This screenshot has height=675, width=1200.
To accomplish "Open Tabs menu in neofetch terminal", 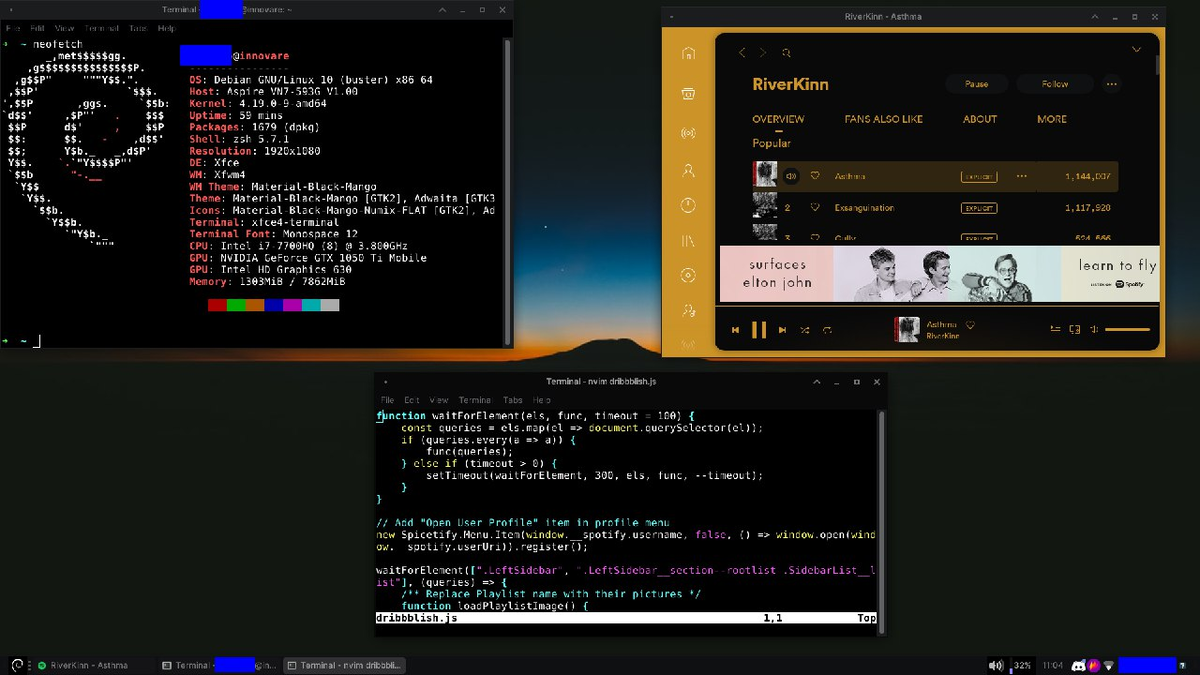I will [138, 28].
